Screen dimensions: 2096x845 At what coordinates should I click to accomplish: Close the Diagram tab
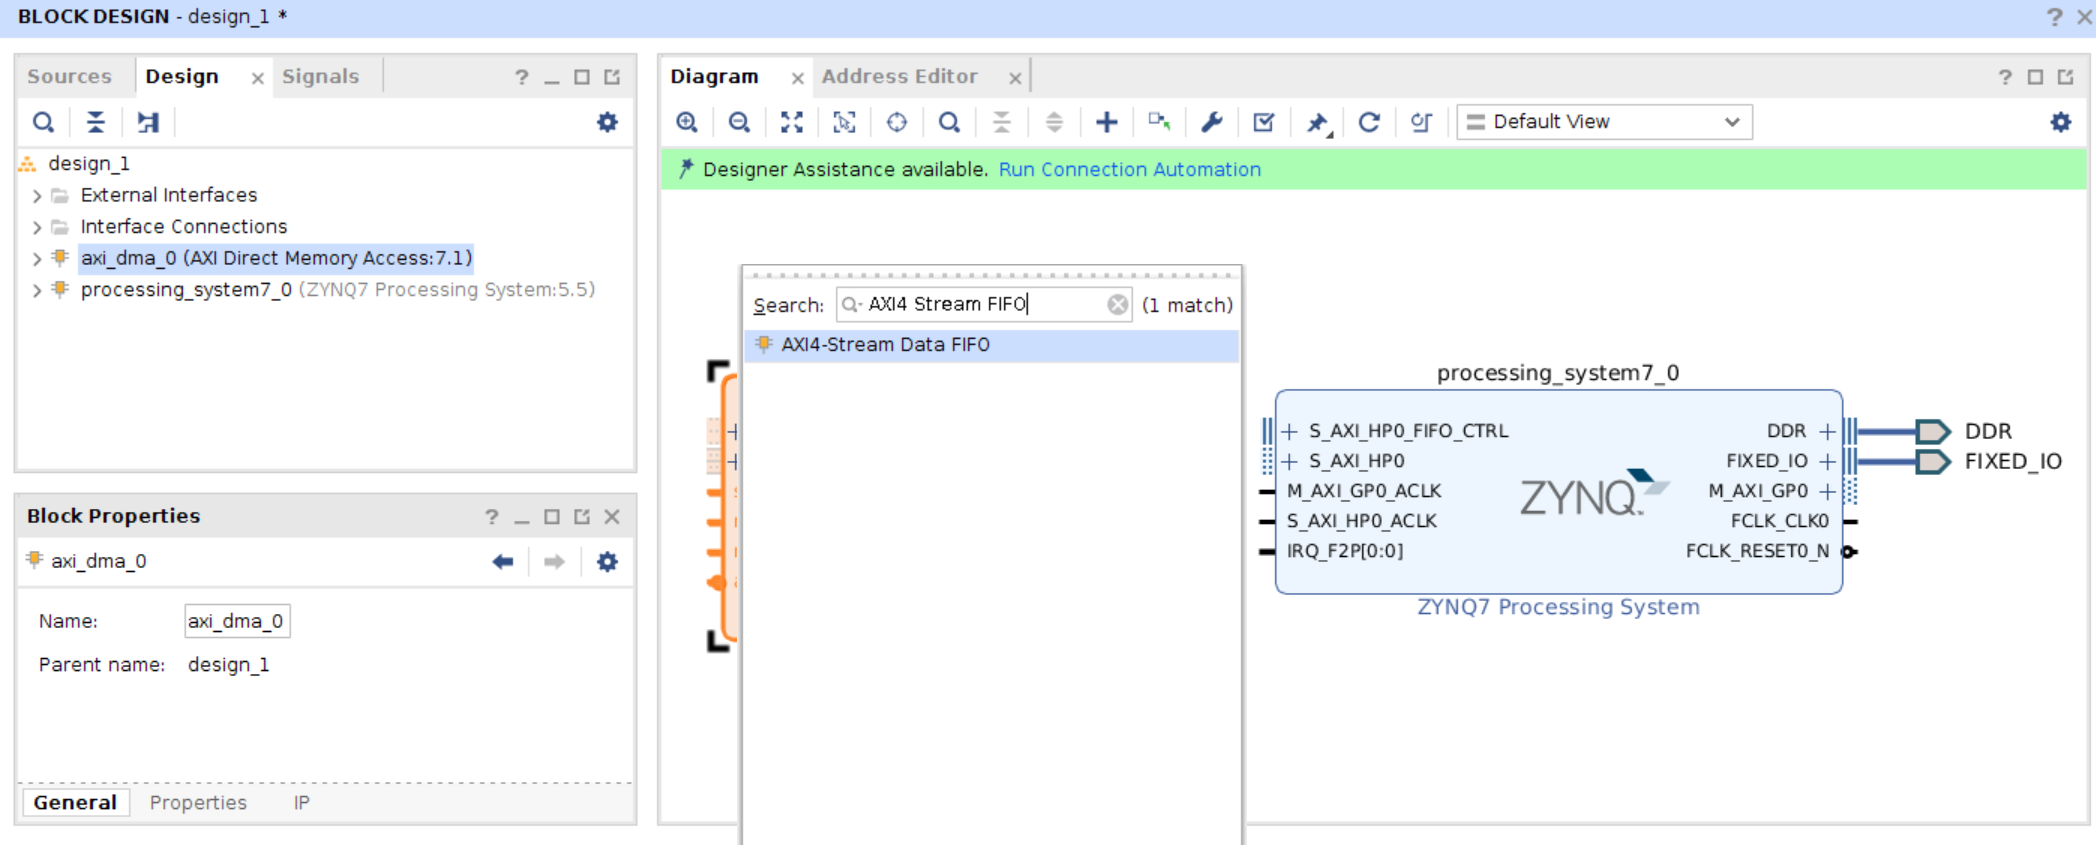click(797, 78)
